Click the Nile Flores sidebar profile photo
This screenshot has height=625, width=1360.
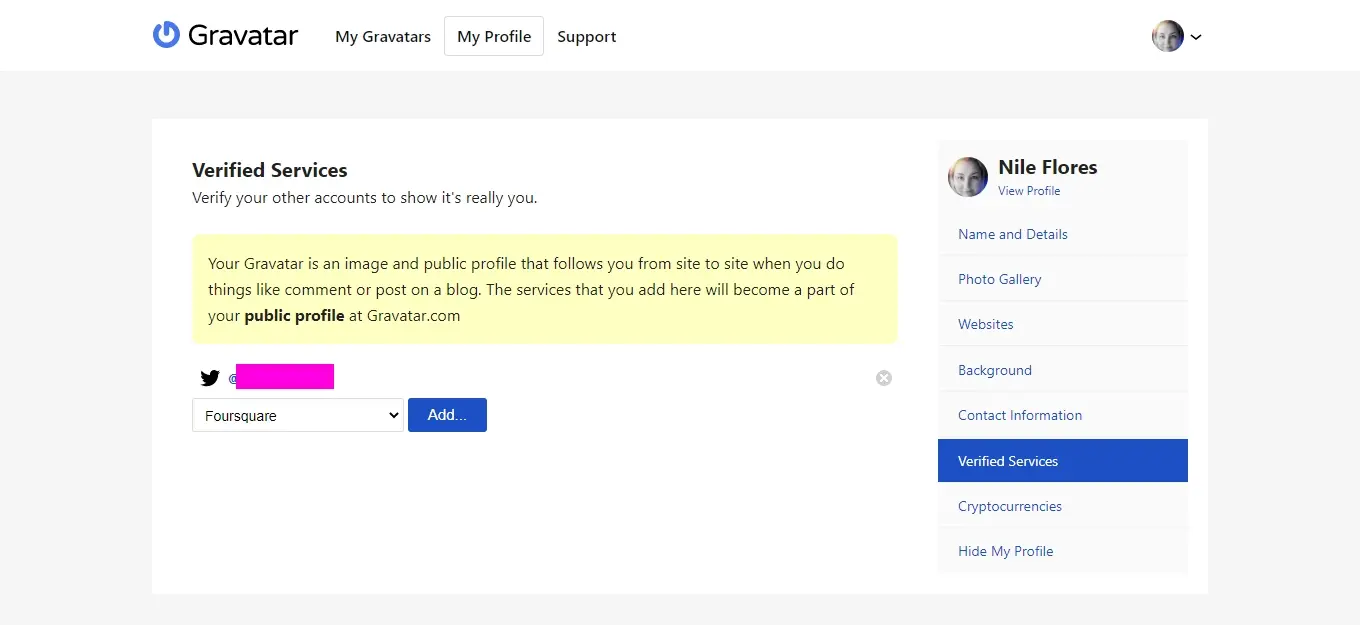click(x=967, y=177)
